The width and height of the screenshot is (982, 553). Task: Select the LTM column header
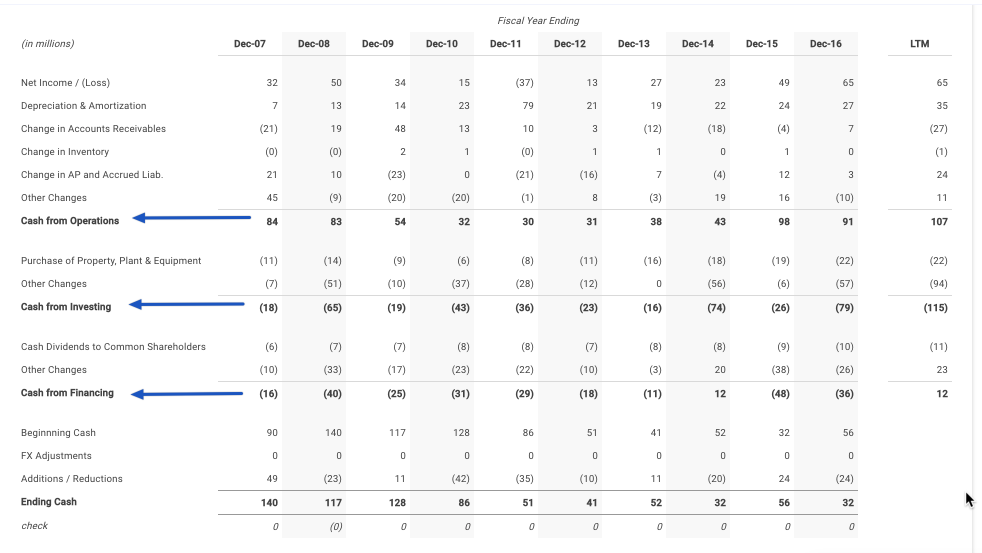pyautogui.click(x=919, y=44)
